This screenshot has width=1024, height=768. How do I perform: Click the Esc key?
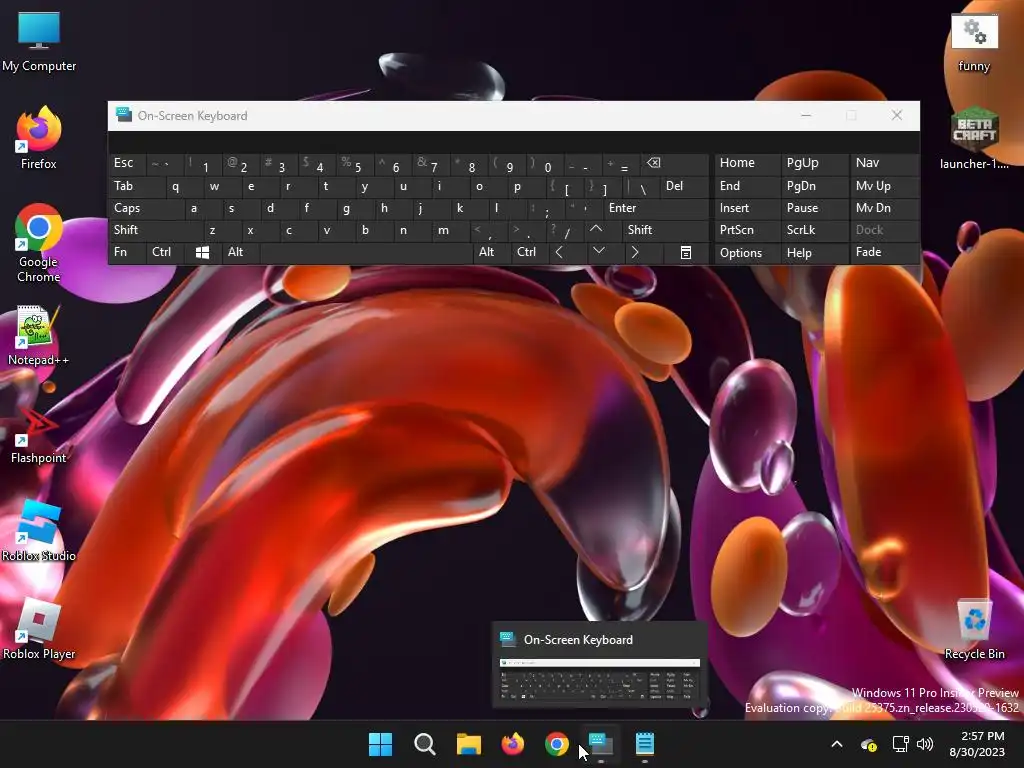click(127, 163)
